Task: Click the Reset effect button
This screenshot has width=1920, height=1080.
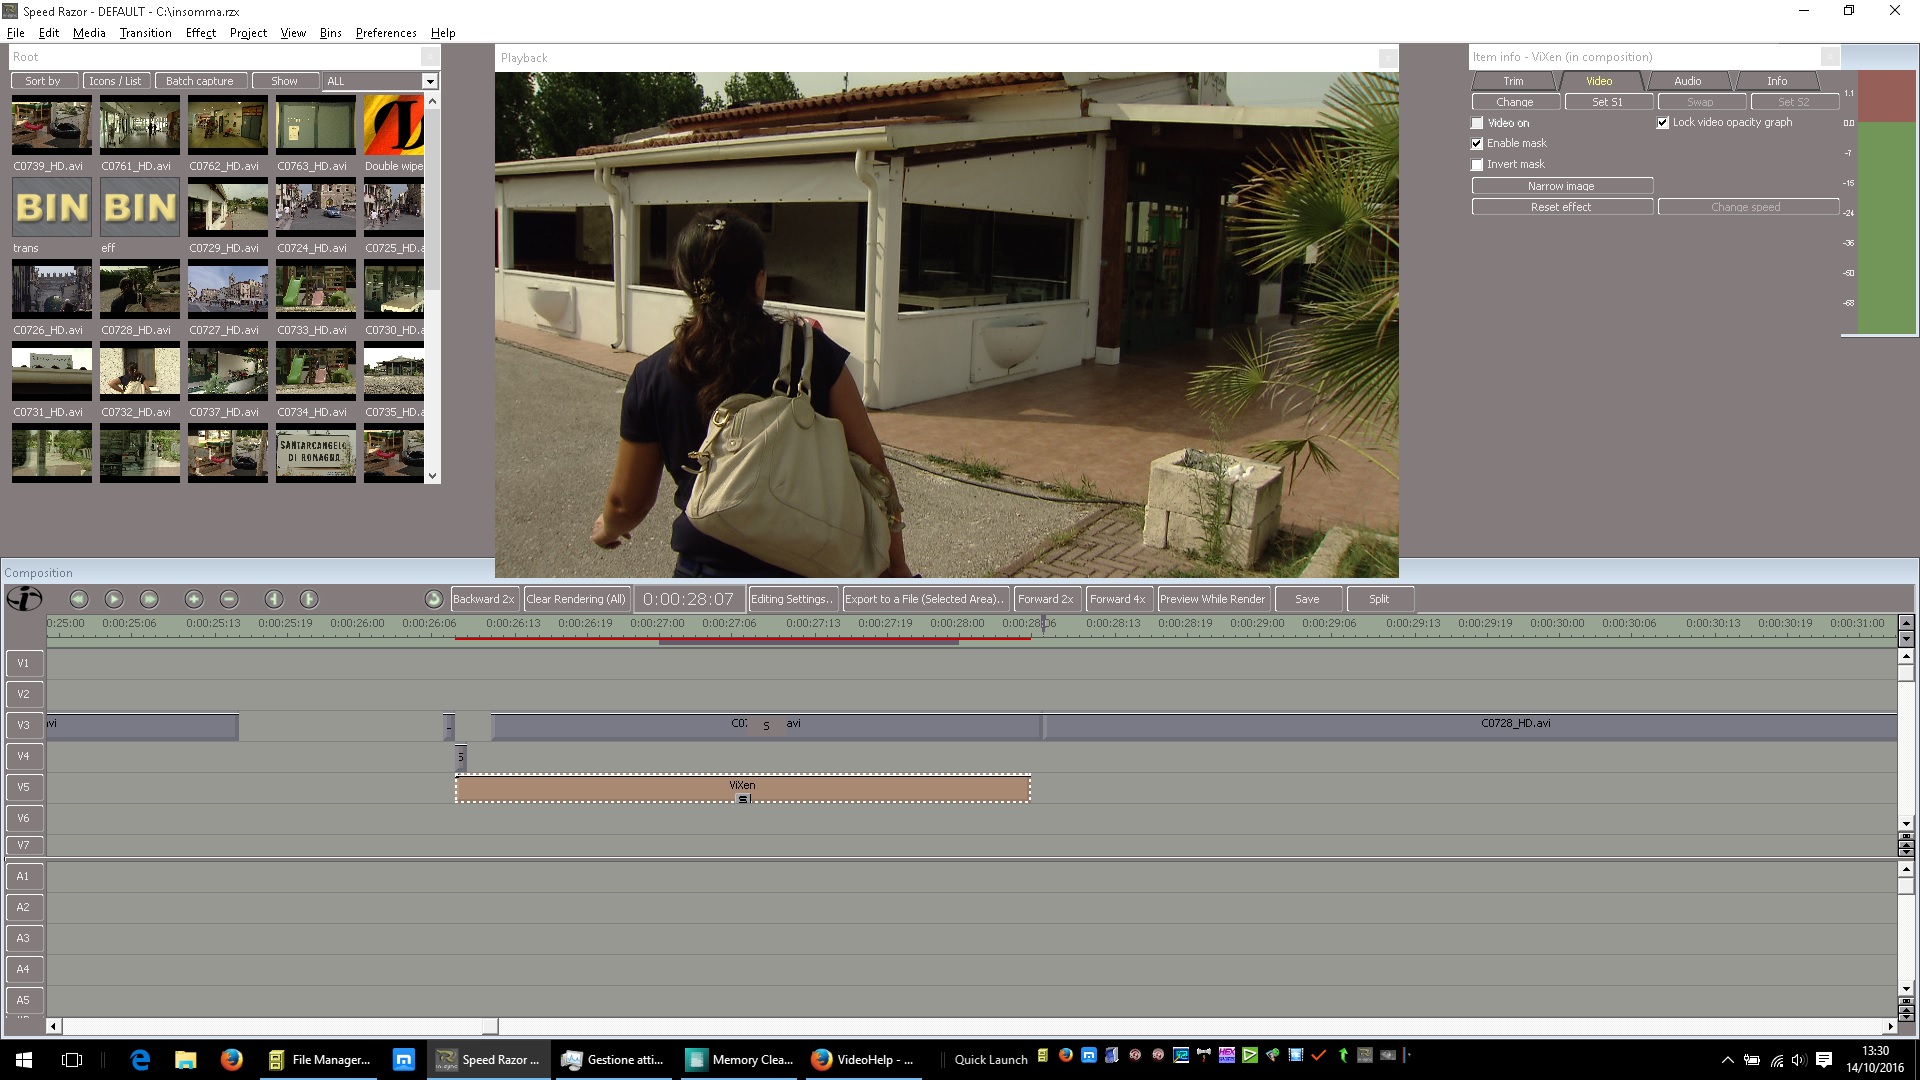Action: (x=1560, y=207)
